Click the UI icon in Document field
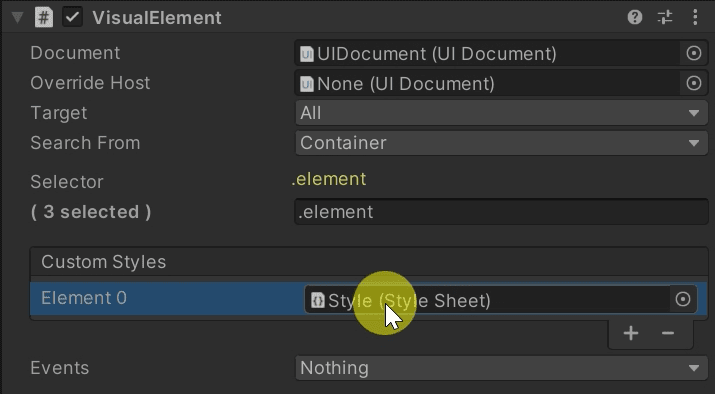Viewport: 715px width, 394px height. coord(307,54)
